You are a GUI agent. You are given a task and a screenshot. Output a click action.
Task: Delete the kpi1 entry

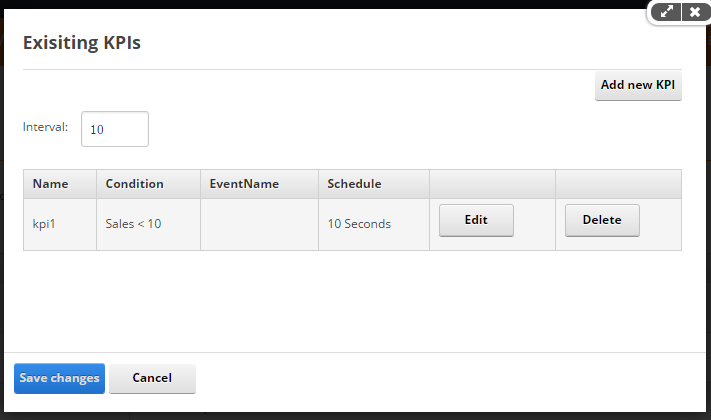(602, 220)
